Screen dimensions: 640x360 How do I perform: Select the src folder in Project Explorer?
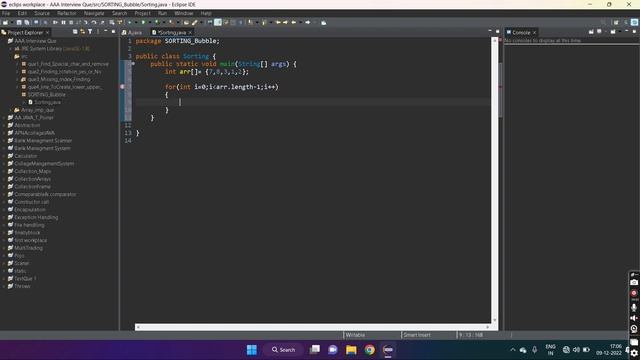point(24,56)
